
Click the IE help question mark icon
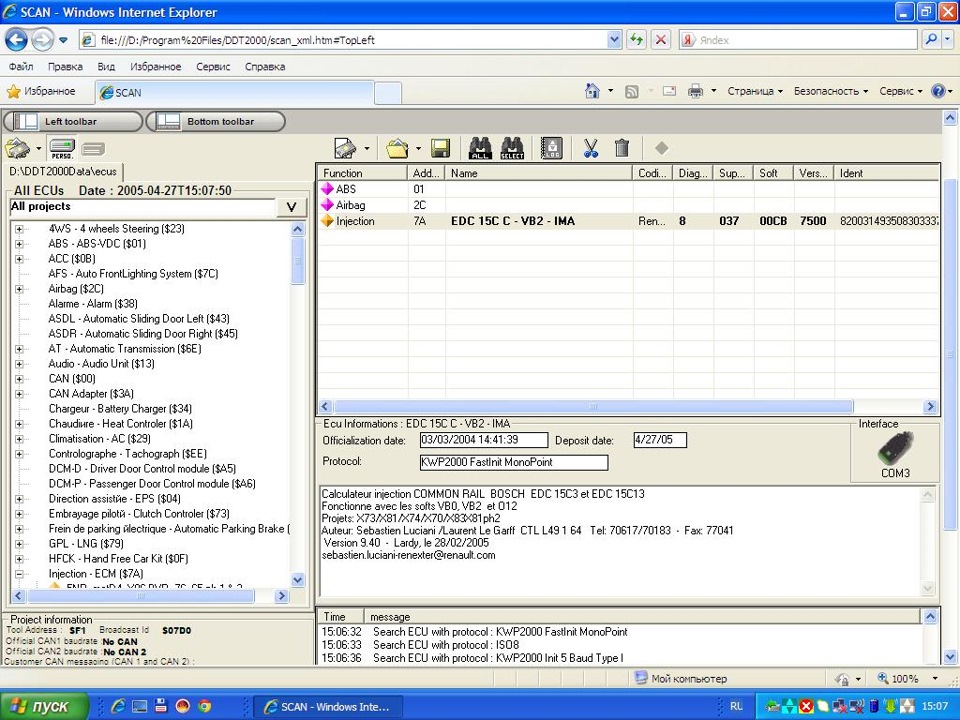(938, 91)
